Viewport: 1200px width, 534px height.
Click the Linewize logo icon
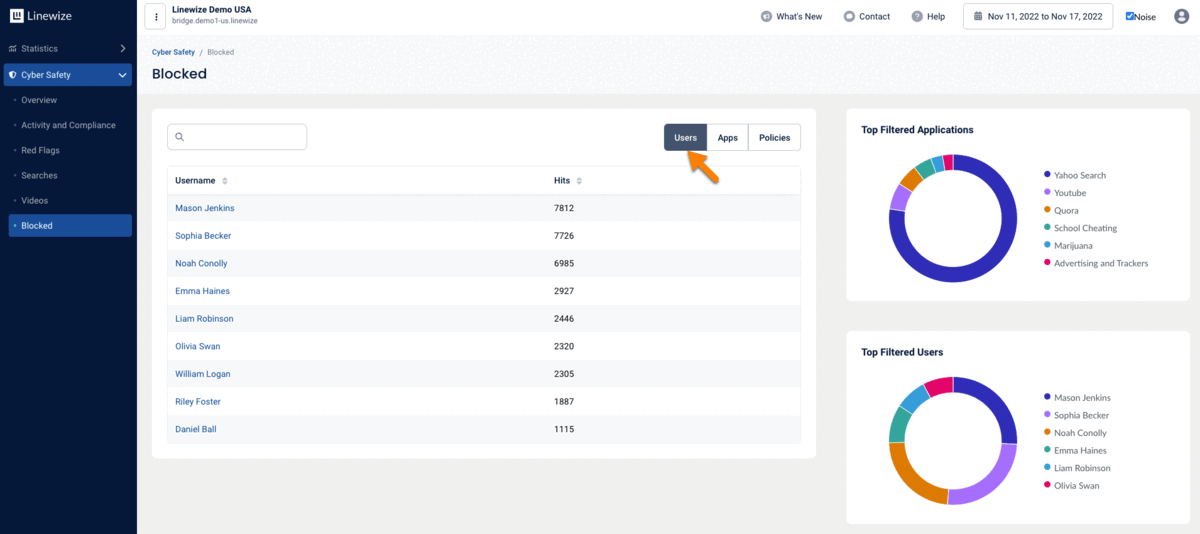(16, 16)
